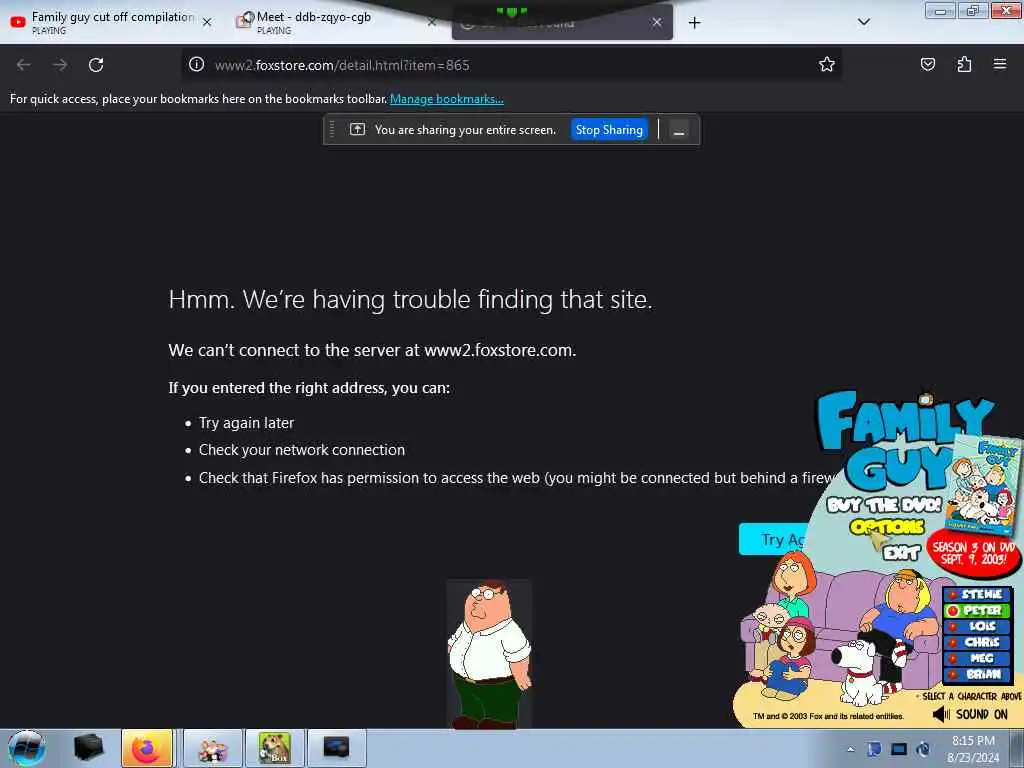
Task: Open the site information icon in the address bar
Action: pos(197,64)
